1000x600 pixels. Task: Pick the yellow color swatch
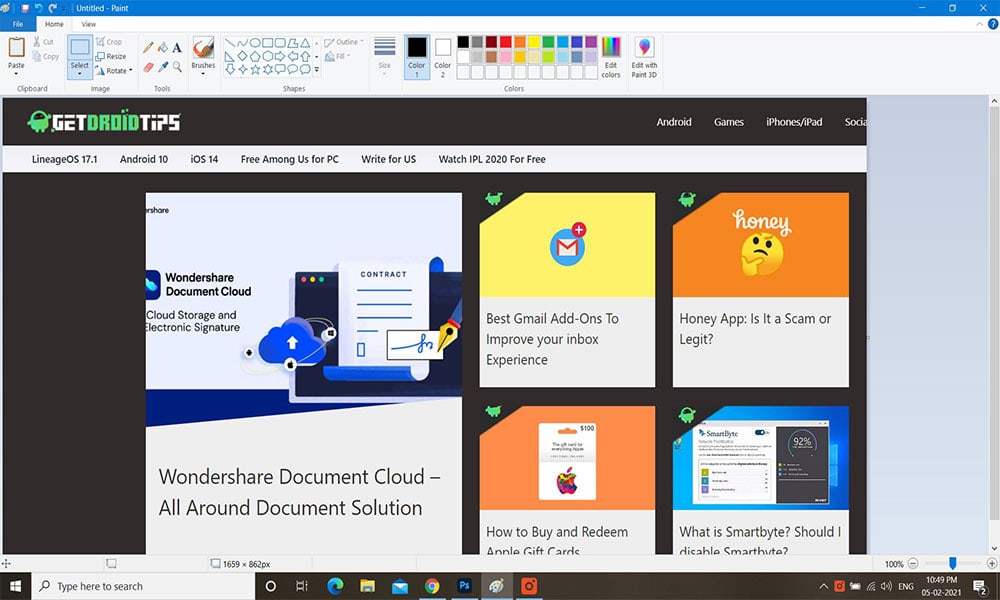coord(534,42)
